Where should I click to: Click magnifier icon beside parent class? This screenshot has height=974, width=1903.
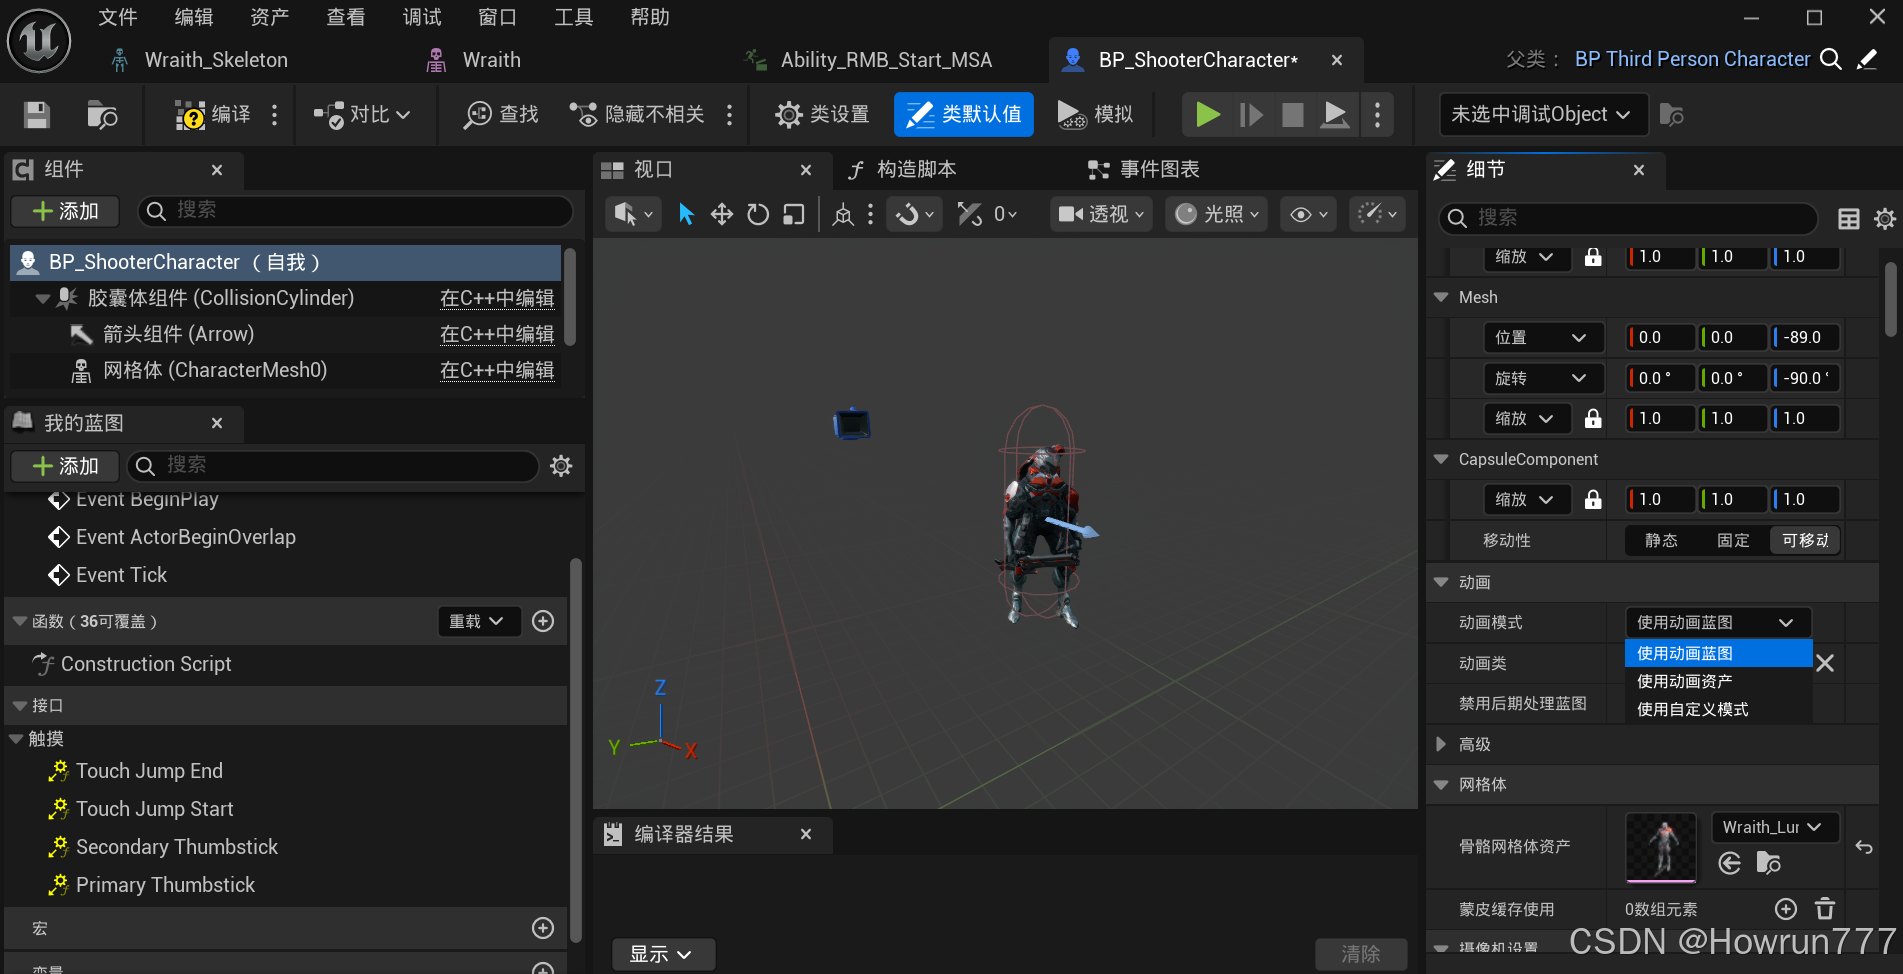[x=1831, y=59]
